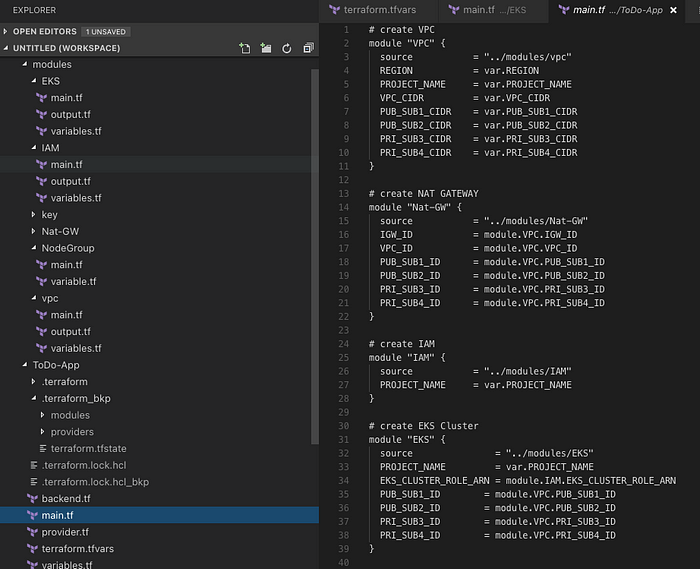700x569 pixels.
Task: Click the "../modules/IAM" source string
Action: click(528, 371)
